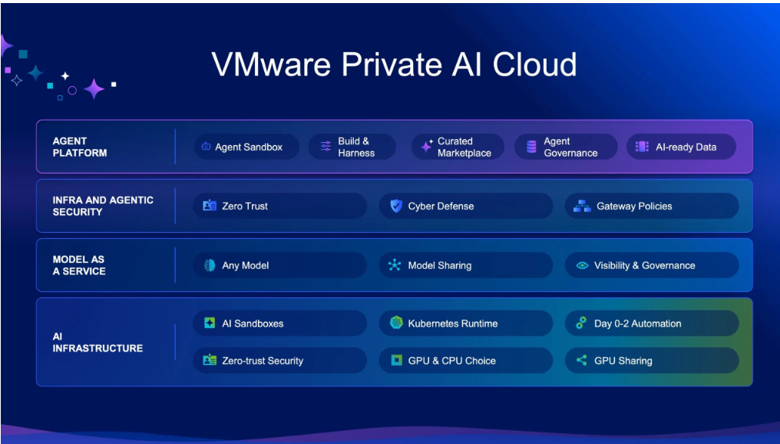780x444 pixels.
Task: Click the Day 0-2 Automation gears icon
Action: pyautogui.click(x=581, y=323)
